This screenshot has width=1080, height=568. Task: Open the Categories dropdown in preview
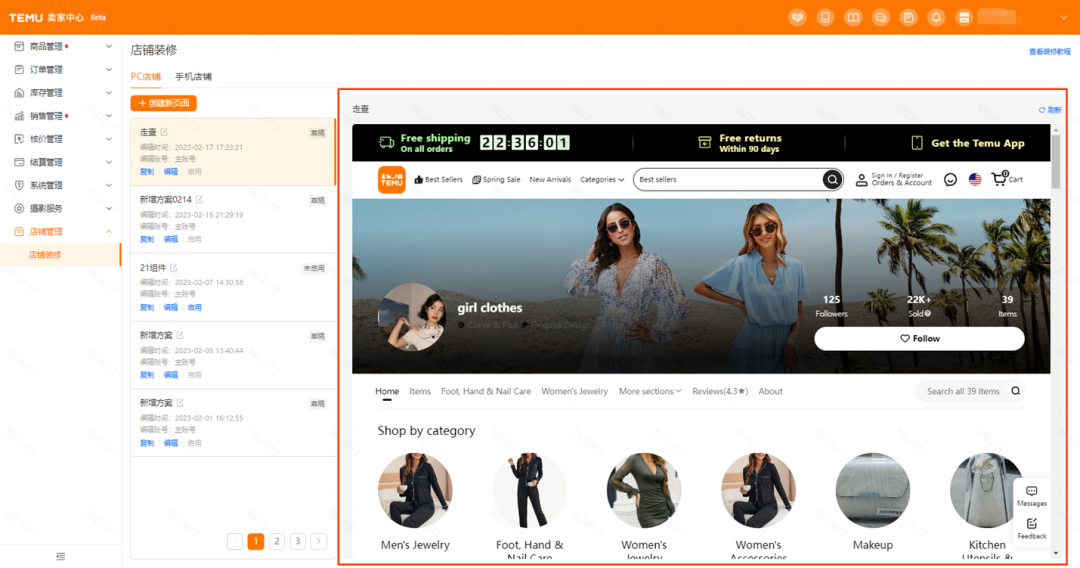point(602,180)
